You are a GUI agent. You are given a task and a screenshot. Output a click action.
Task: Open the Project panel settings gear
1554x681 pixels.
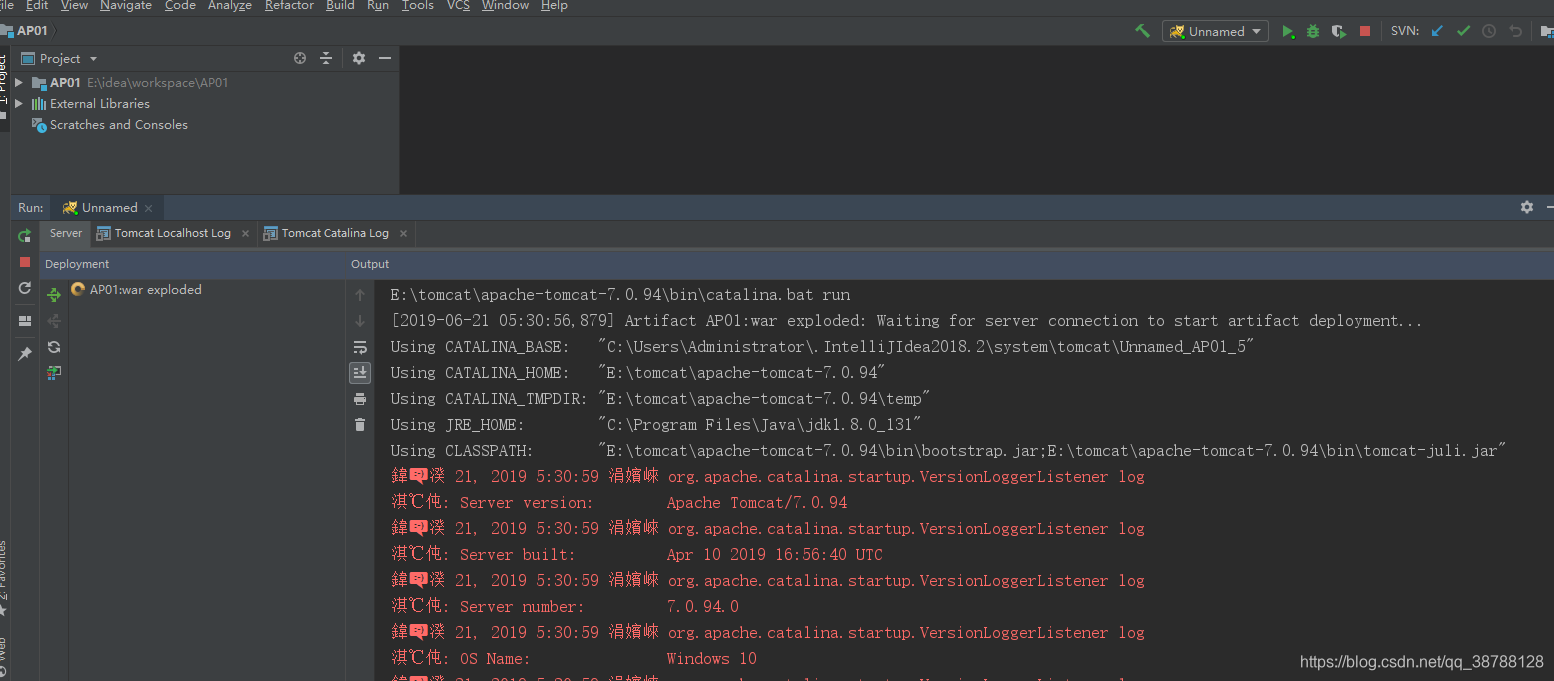(x=359, y=59)
